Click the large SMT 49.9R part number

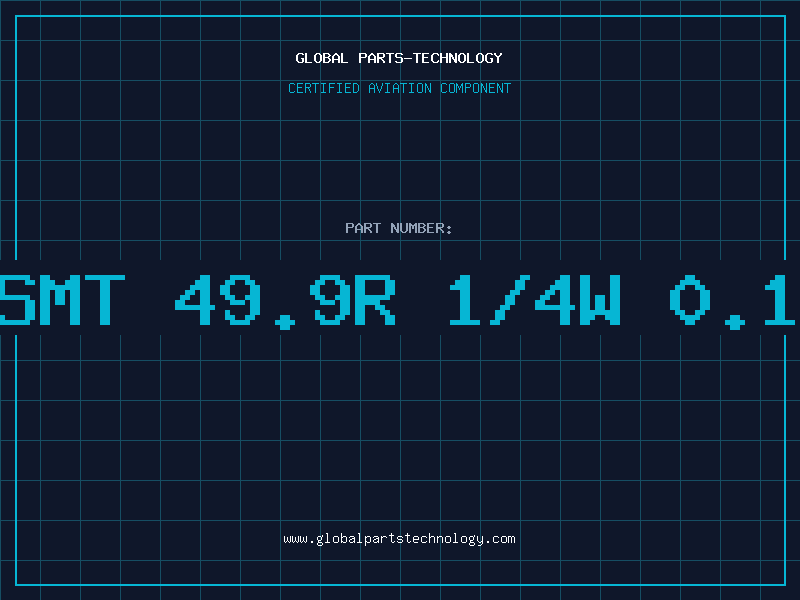click(x=400, y=301)
